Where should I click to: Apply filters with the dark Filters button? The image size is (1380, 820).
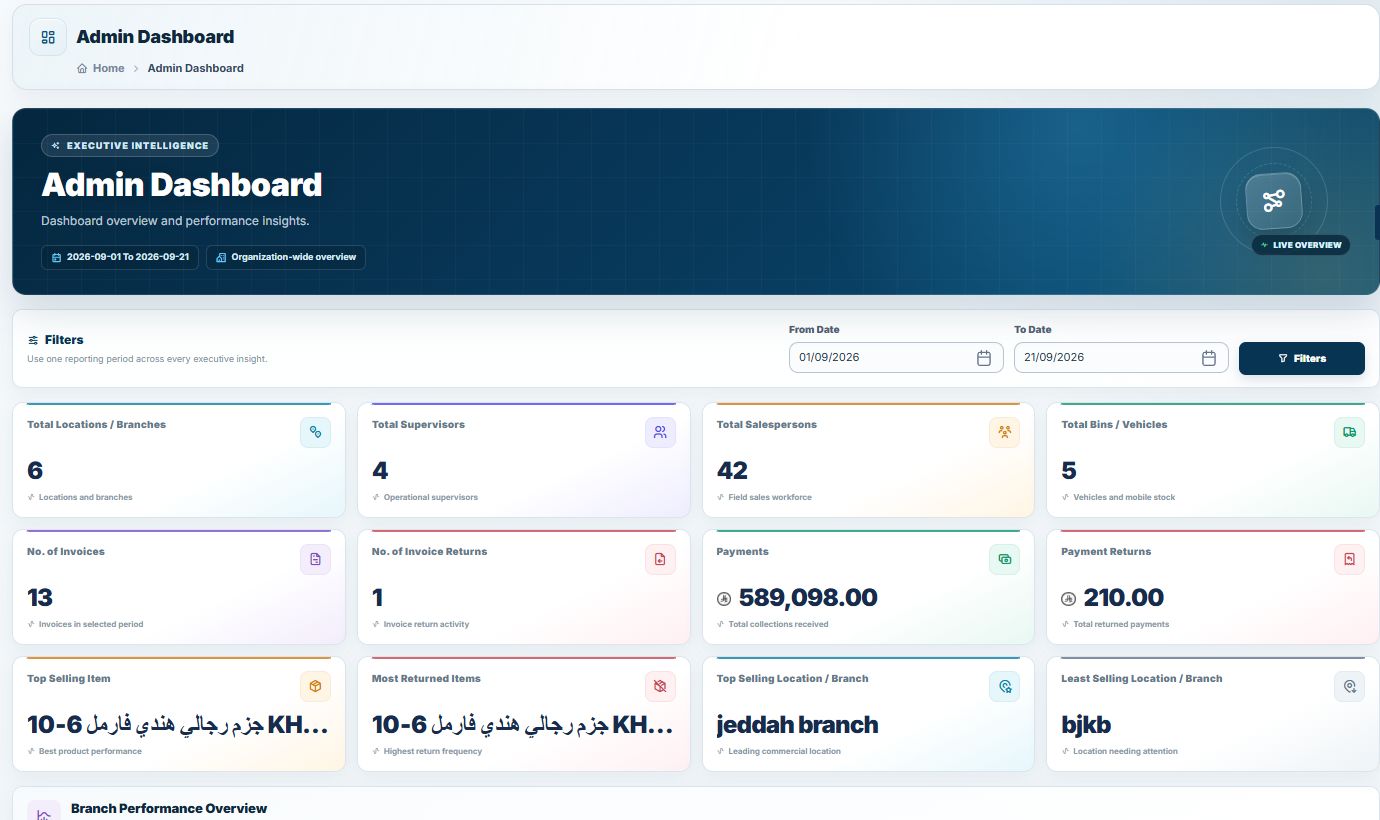click(1301, 358)
